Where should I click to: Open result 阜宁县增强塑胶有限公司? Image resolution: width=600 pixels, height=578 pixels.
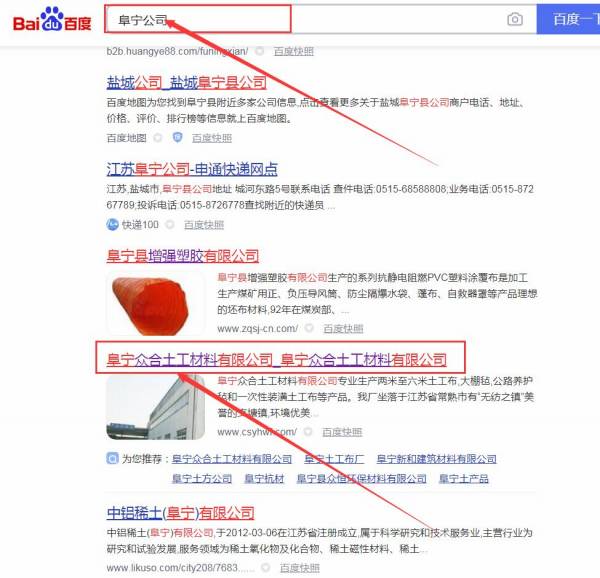pyautogui.click(x=183, y=256)
